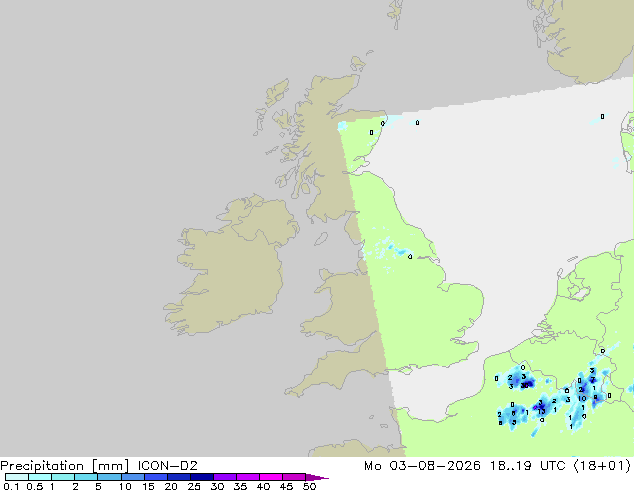
Task: Click the '13' precipitation value in France
Action: tap(541, 412)
